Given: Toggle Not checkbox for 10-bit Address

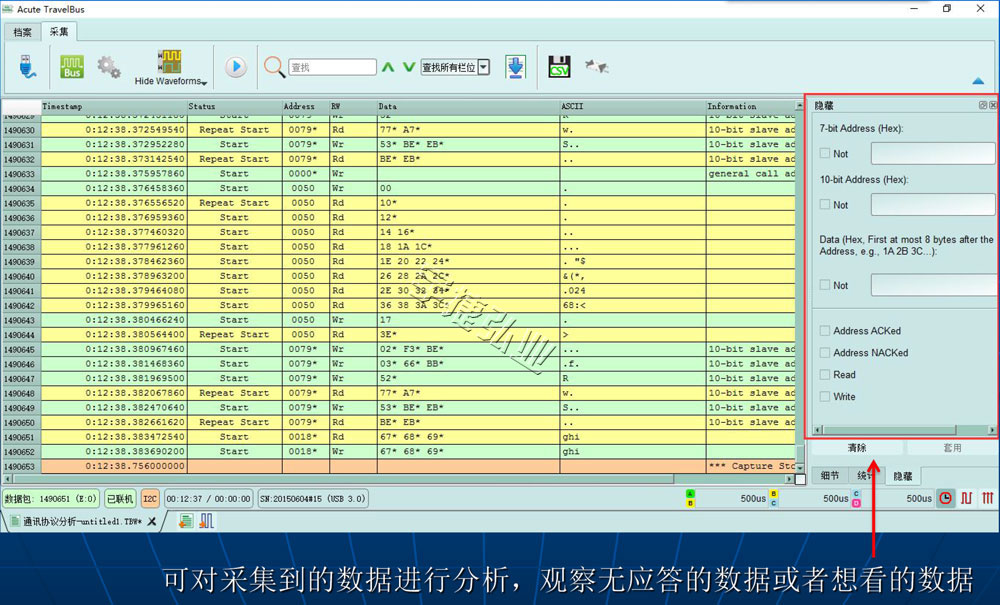Looking at the screenshot, I should point(825,205).
